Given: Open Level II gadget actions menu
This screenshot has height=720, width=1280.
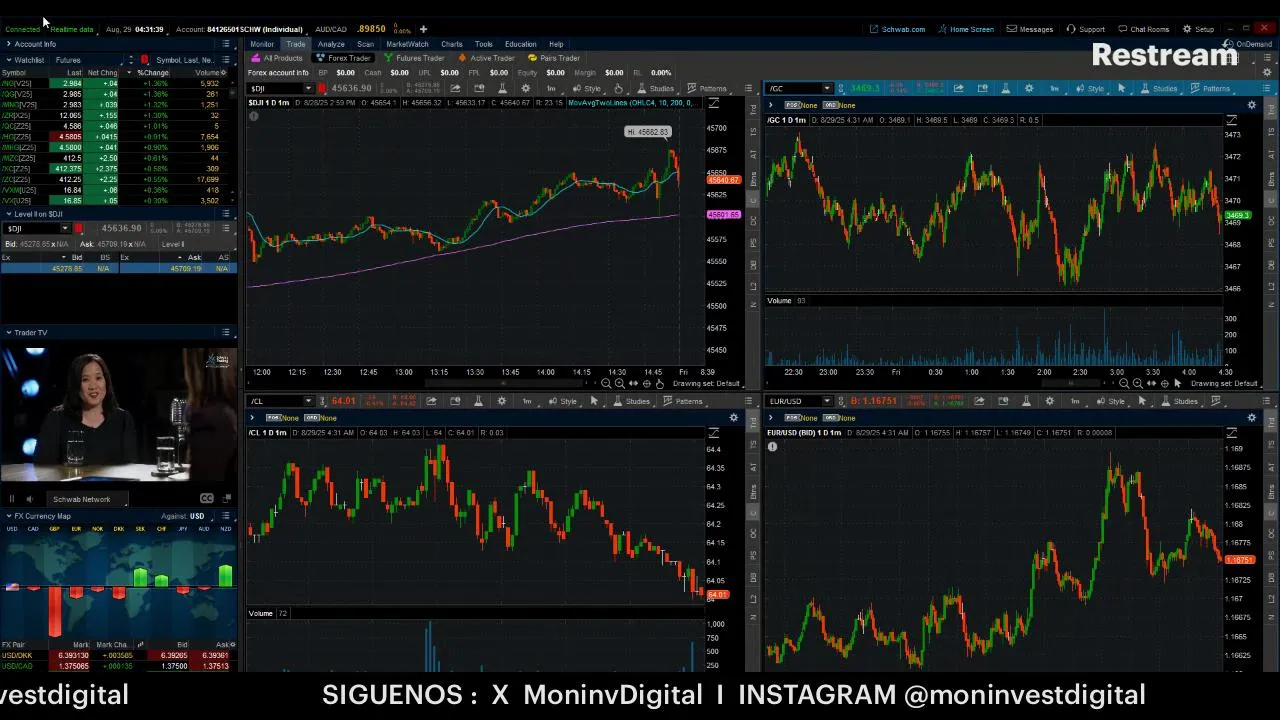Looking at the screenshot, I should (x=226, y=214).
